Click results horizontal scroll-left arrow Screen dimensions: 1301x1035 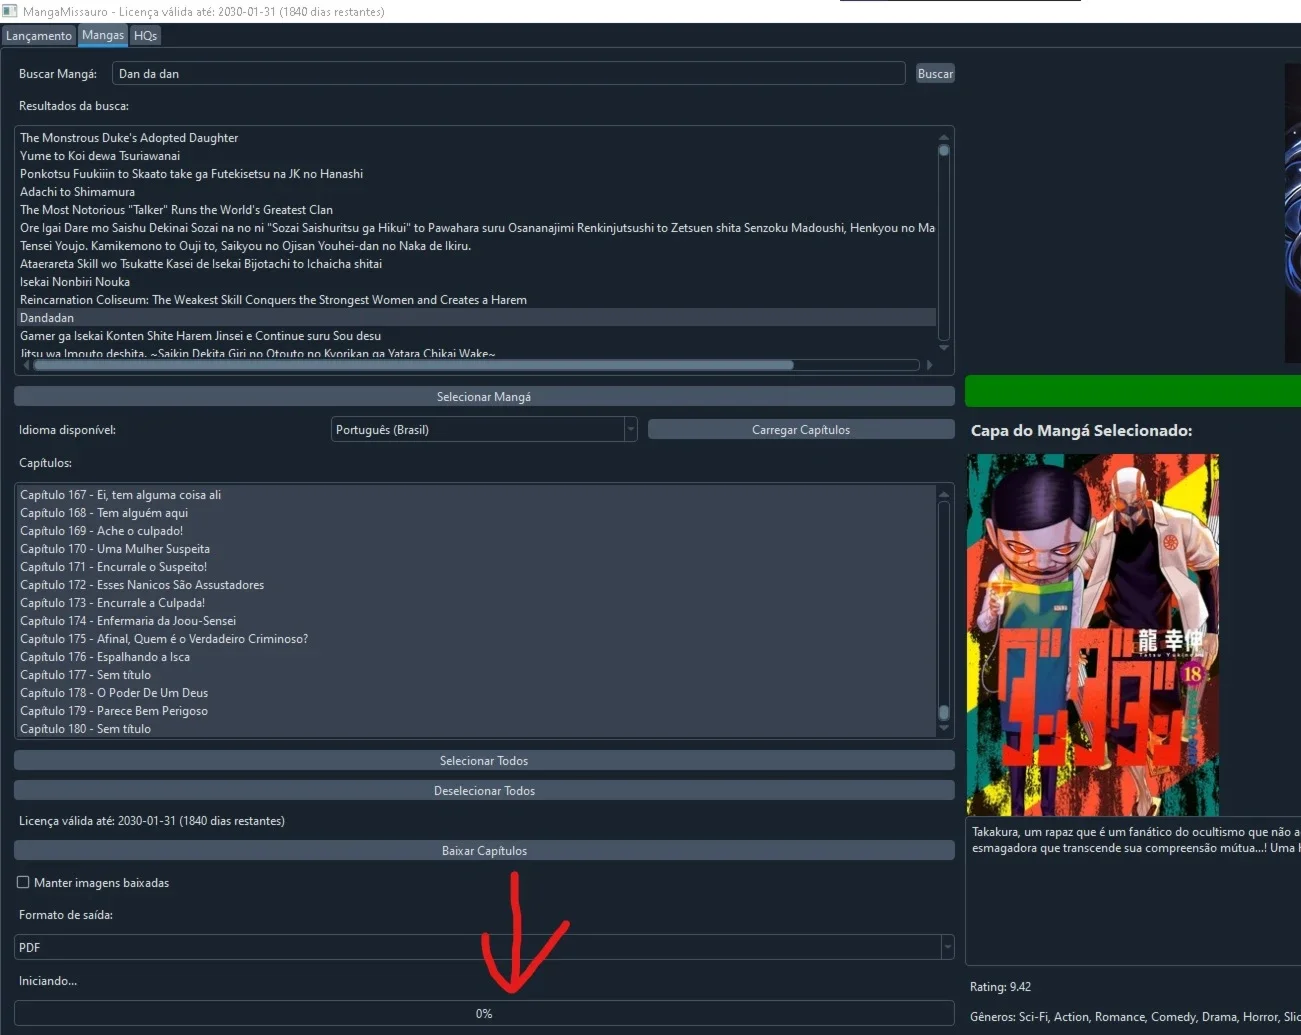click(x=26, y=365)
